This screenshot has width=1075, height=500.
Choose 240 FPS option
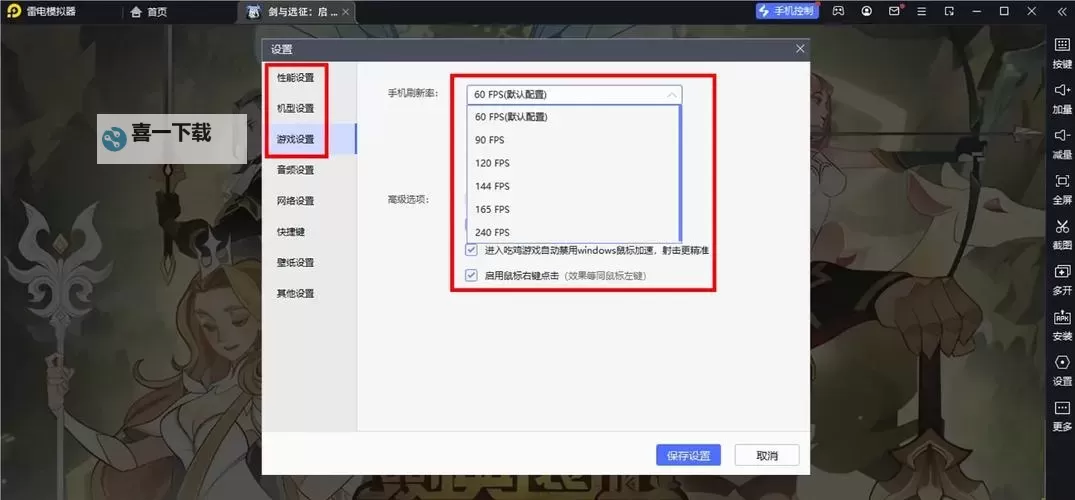pos(573,233)
